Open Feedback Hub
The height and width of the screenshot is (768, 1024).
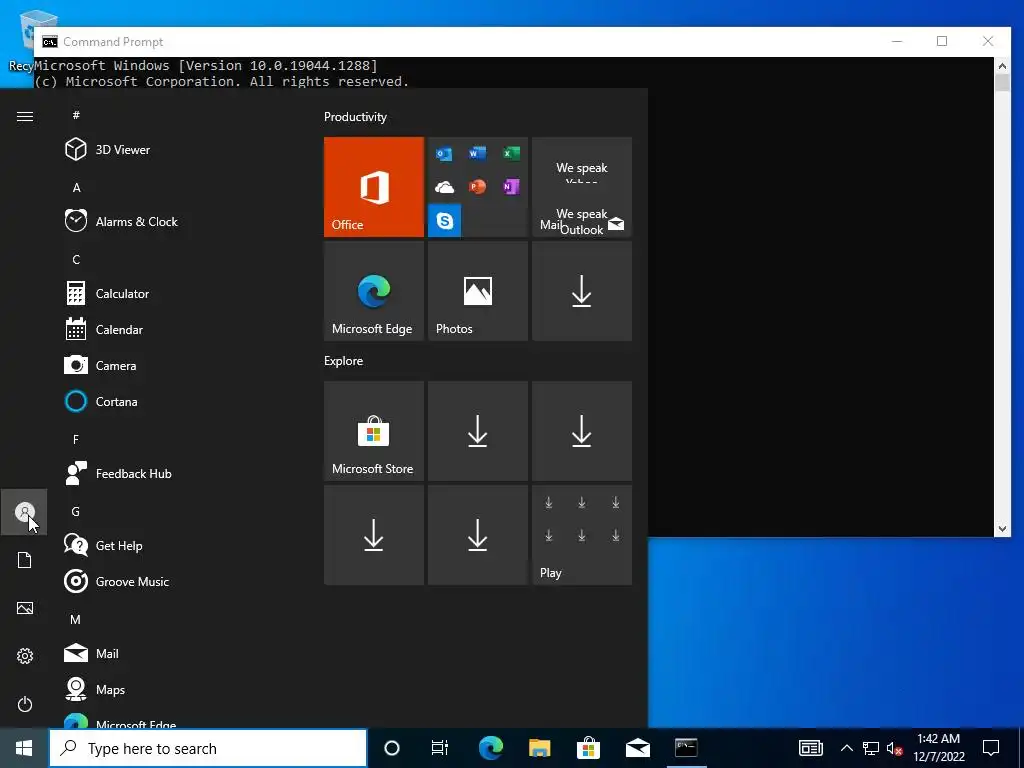176,473
